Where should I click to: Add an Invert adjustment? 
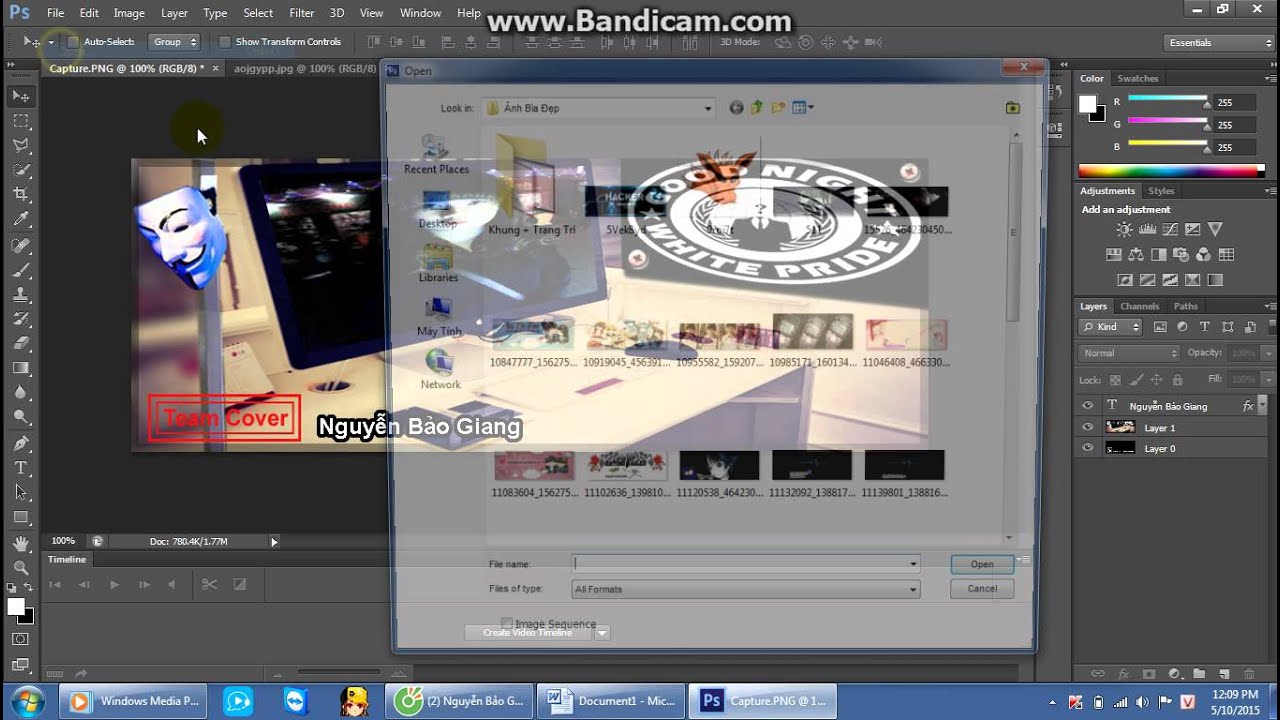click(1125, 280)
